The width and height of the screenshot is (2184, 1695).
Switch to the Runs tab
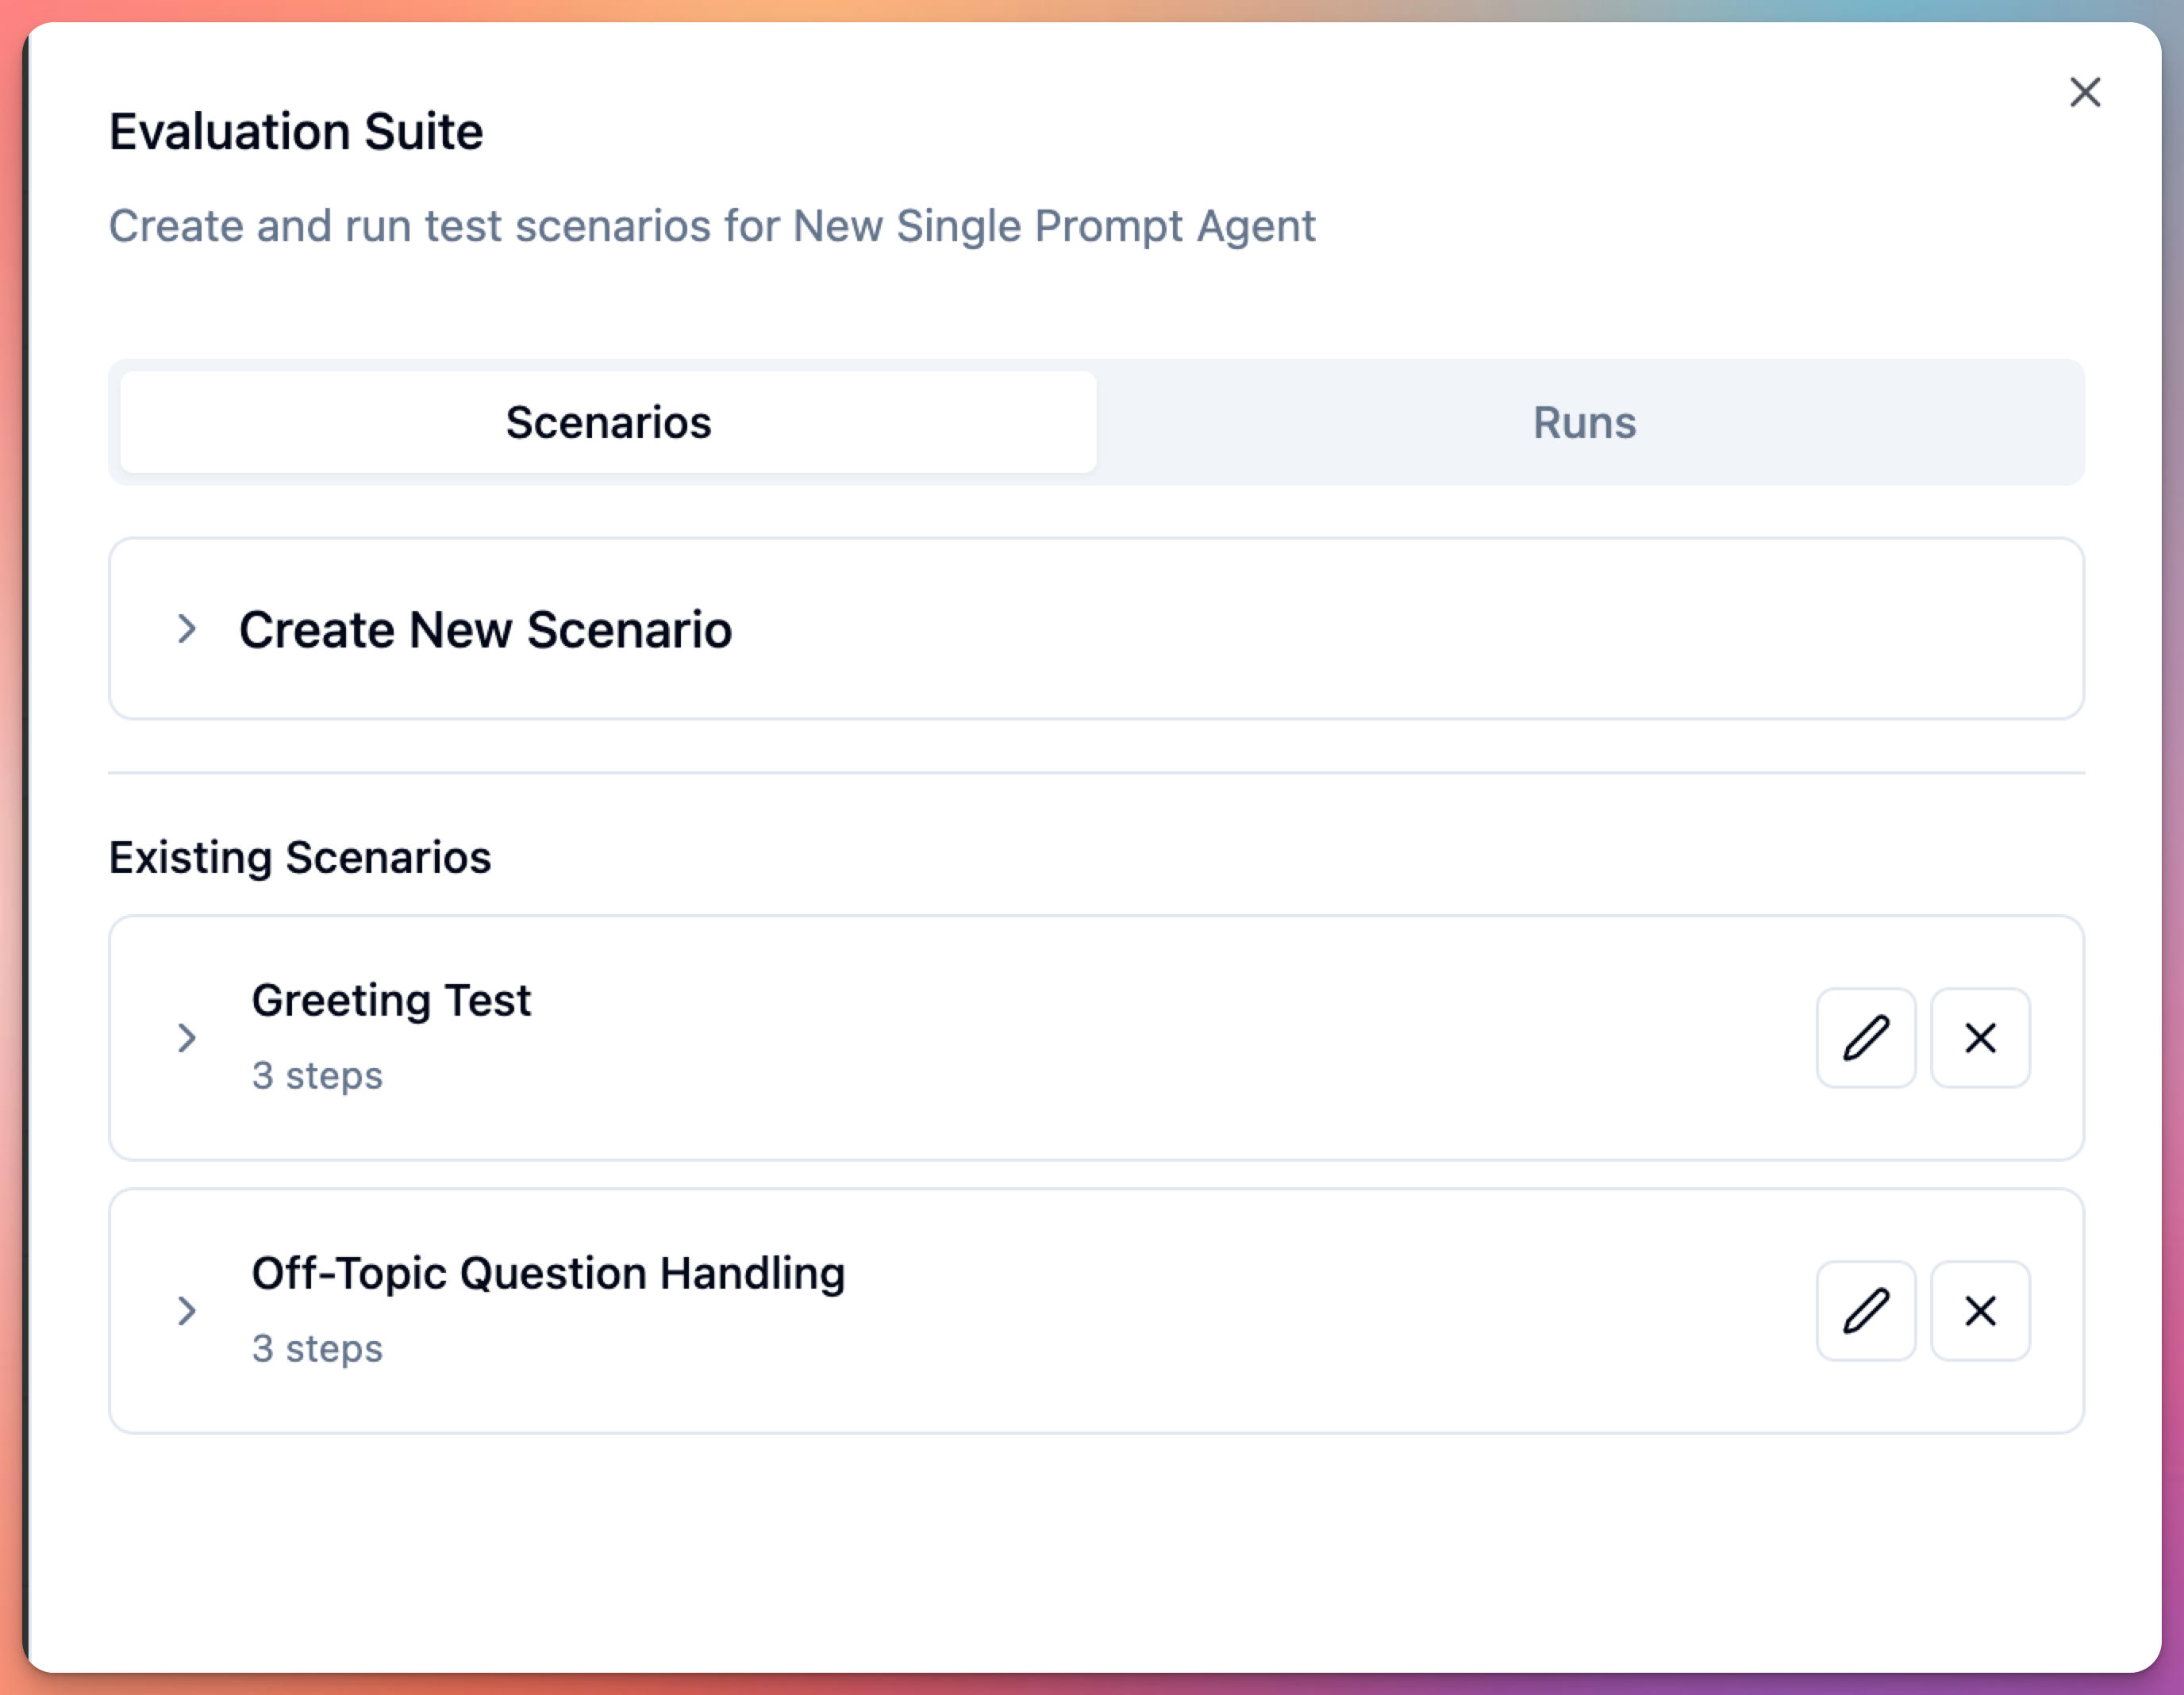[x=1584, y=423]
